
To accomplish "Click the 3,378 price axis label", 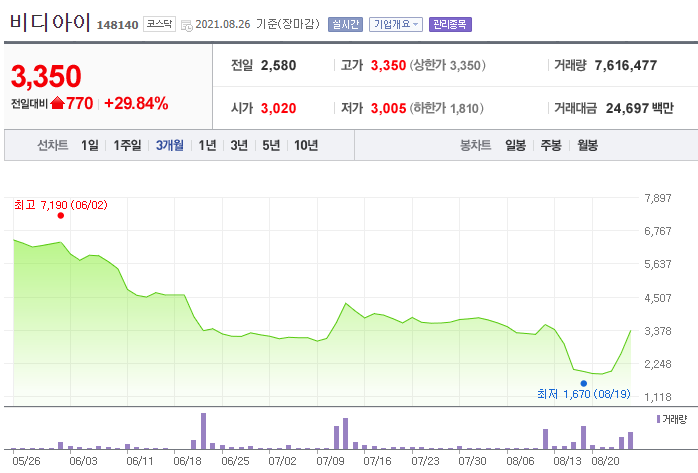I will coord(657,331).
